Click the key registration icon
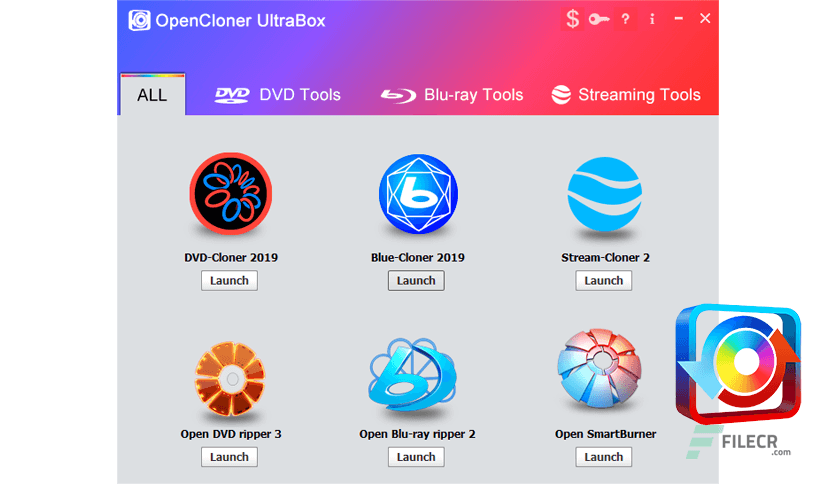 click(599, 20)
